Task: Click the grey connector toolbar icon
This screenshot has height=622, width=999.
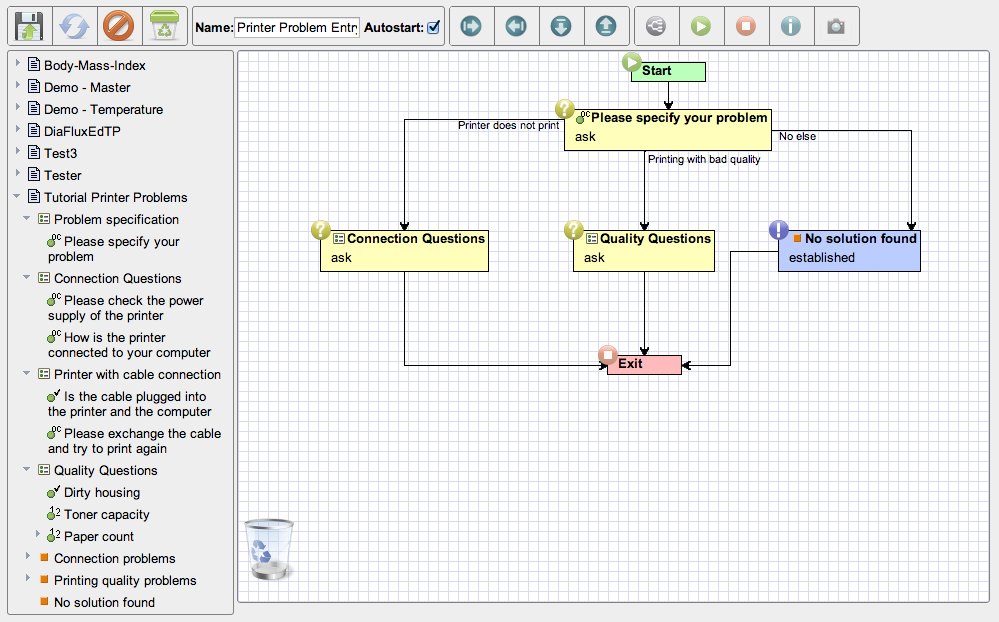Action: (x=656, y=26)
